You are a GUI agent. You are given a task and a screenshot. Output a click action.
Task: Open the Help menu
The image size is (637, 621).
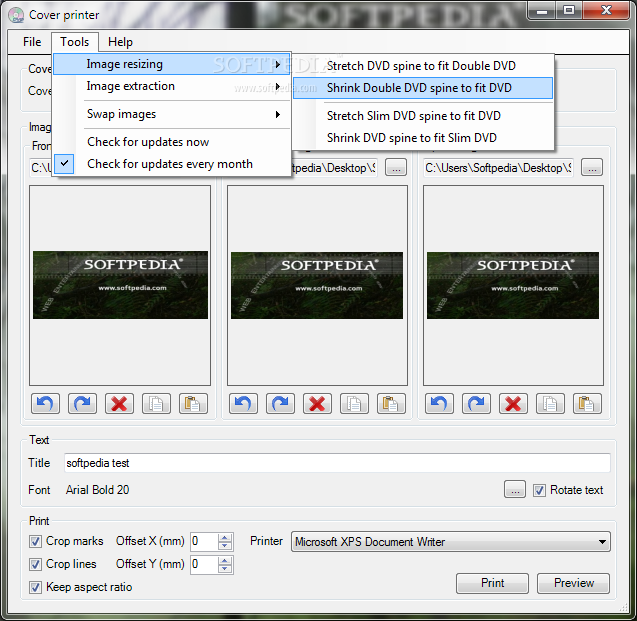pyautogui.click(x=120, y=42)
